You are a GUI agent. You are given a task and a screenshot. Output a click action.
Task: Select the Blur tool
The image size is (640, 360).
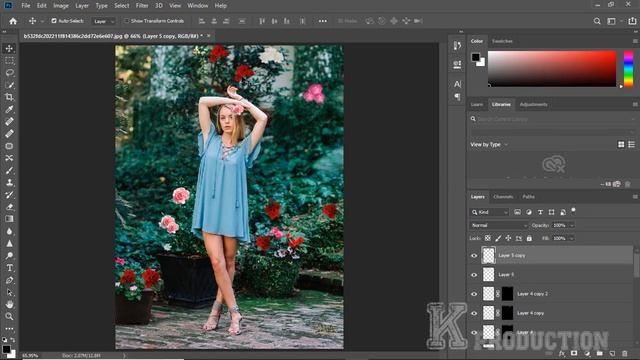pos(9,231)
